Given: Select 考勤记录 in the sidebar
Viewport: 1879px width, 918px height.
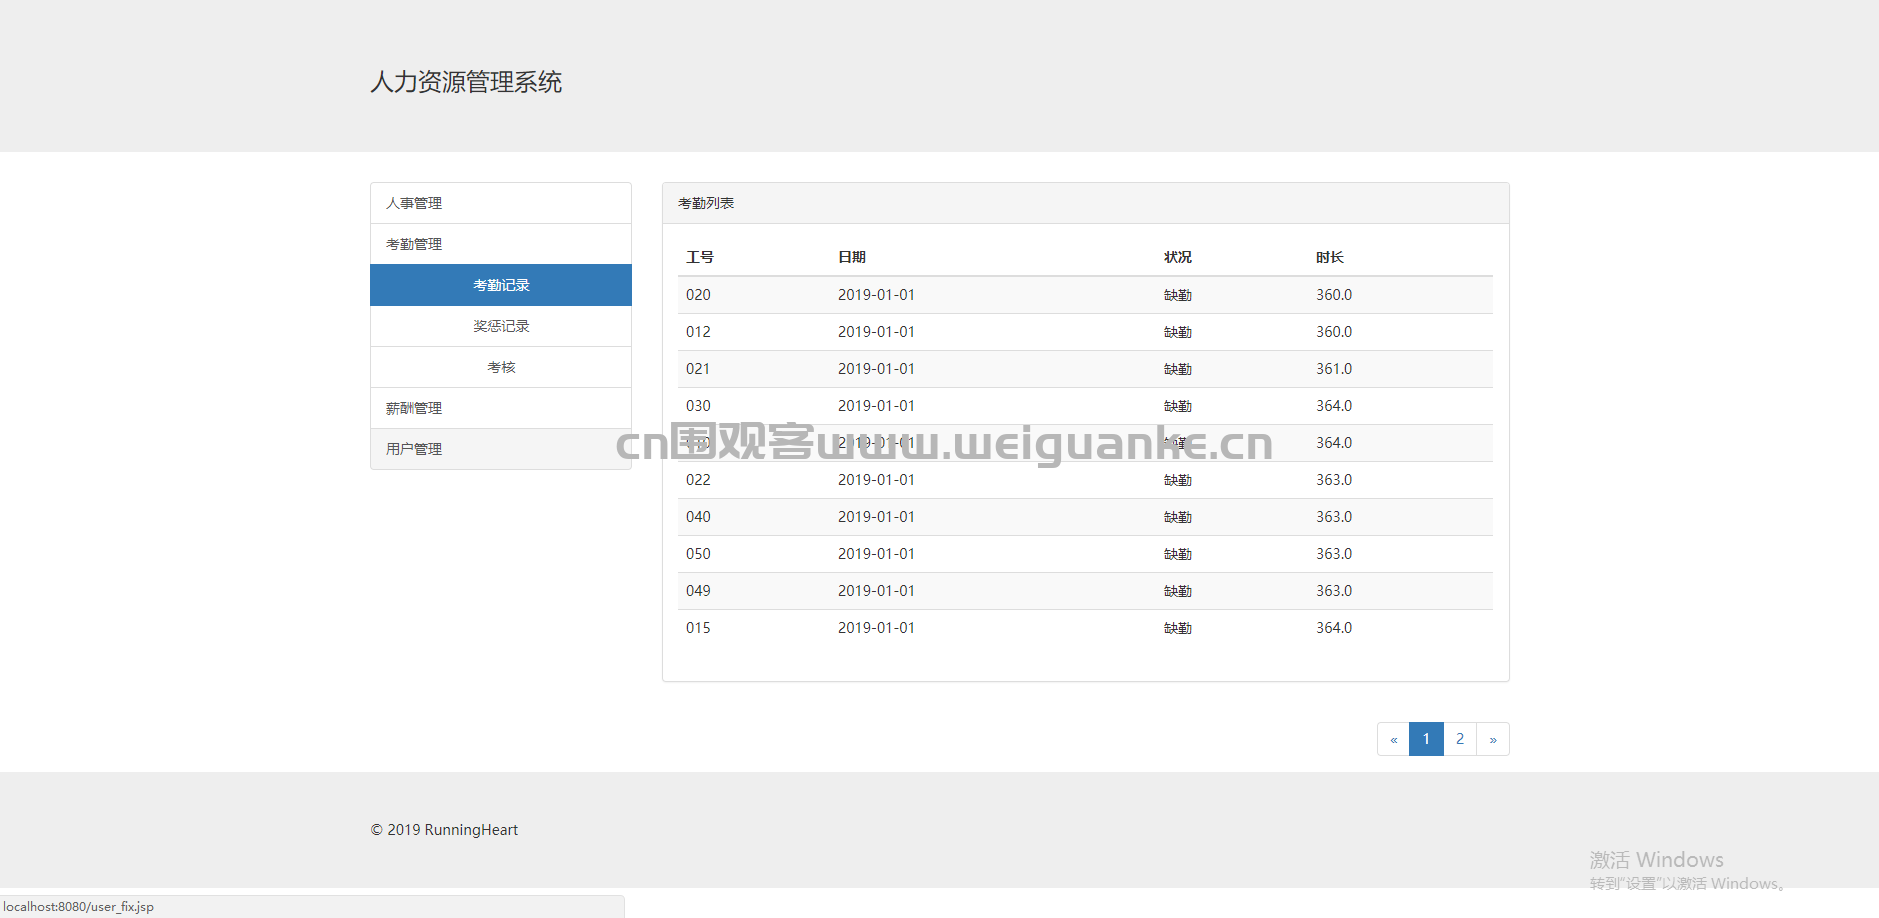Looking at the screenshot, I should click(x=501, y=285).
